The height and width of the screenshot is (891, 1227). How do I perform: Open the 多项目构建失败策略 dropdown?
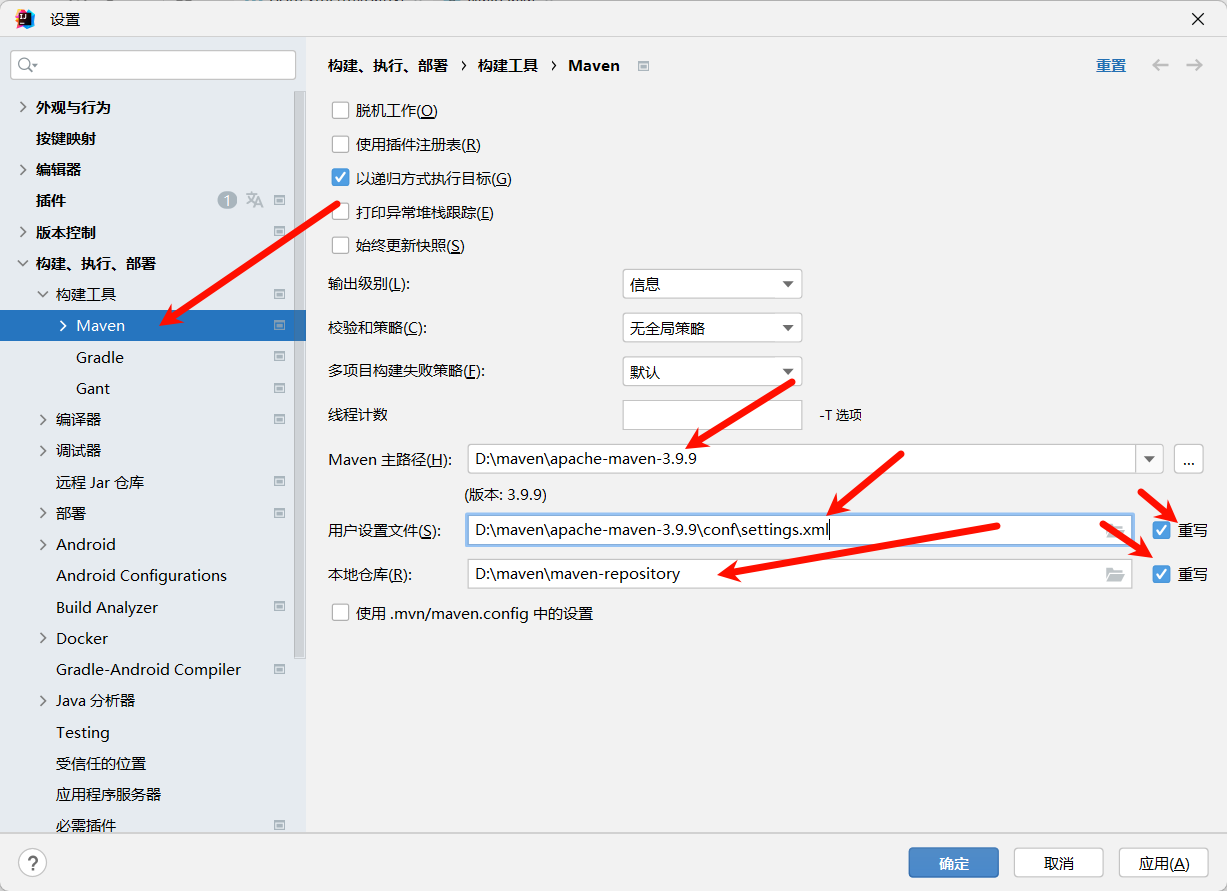click(x=712, y=371)
